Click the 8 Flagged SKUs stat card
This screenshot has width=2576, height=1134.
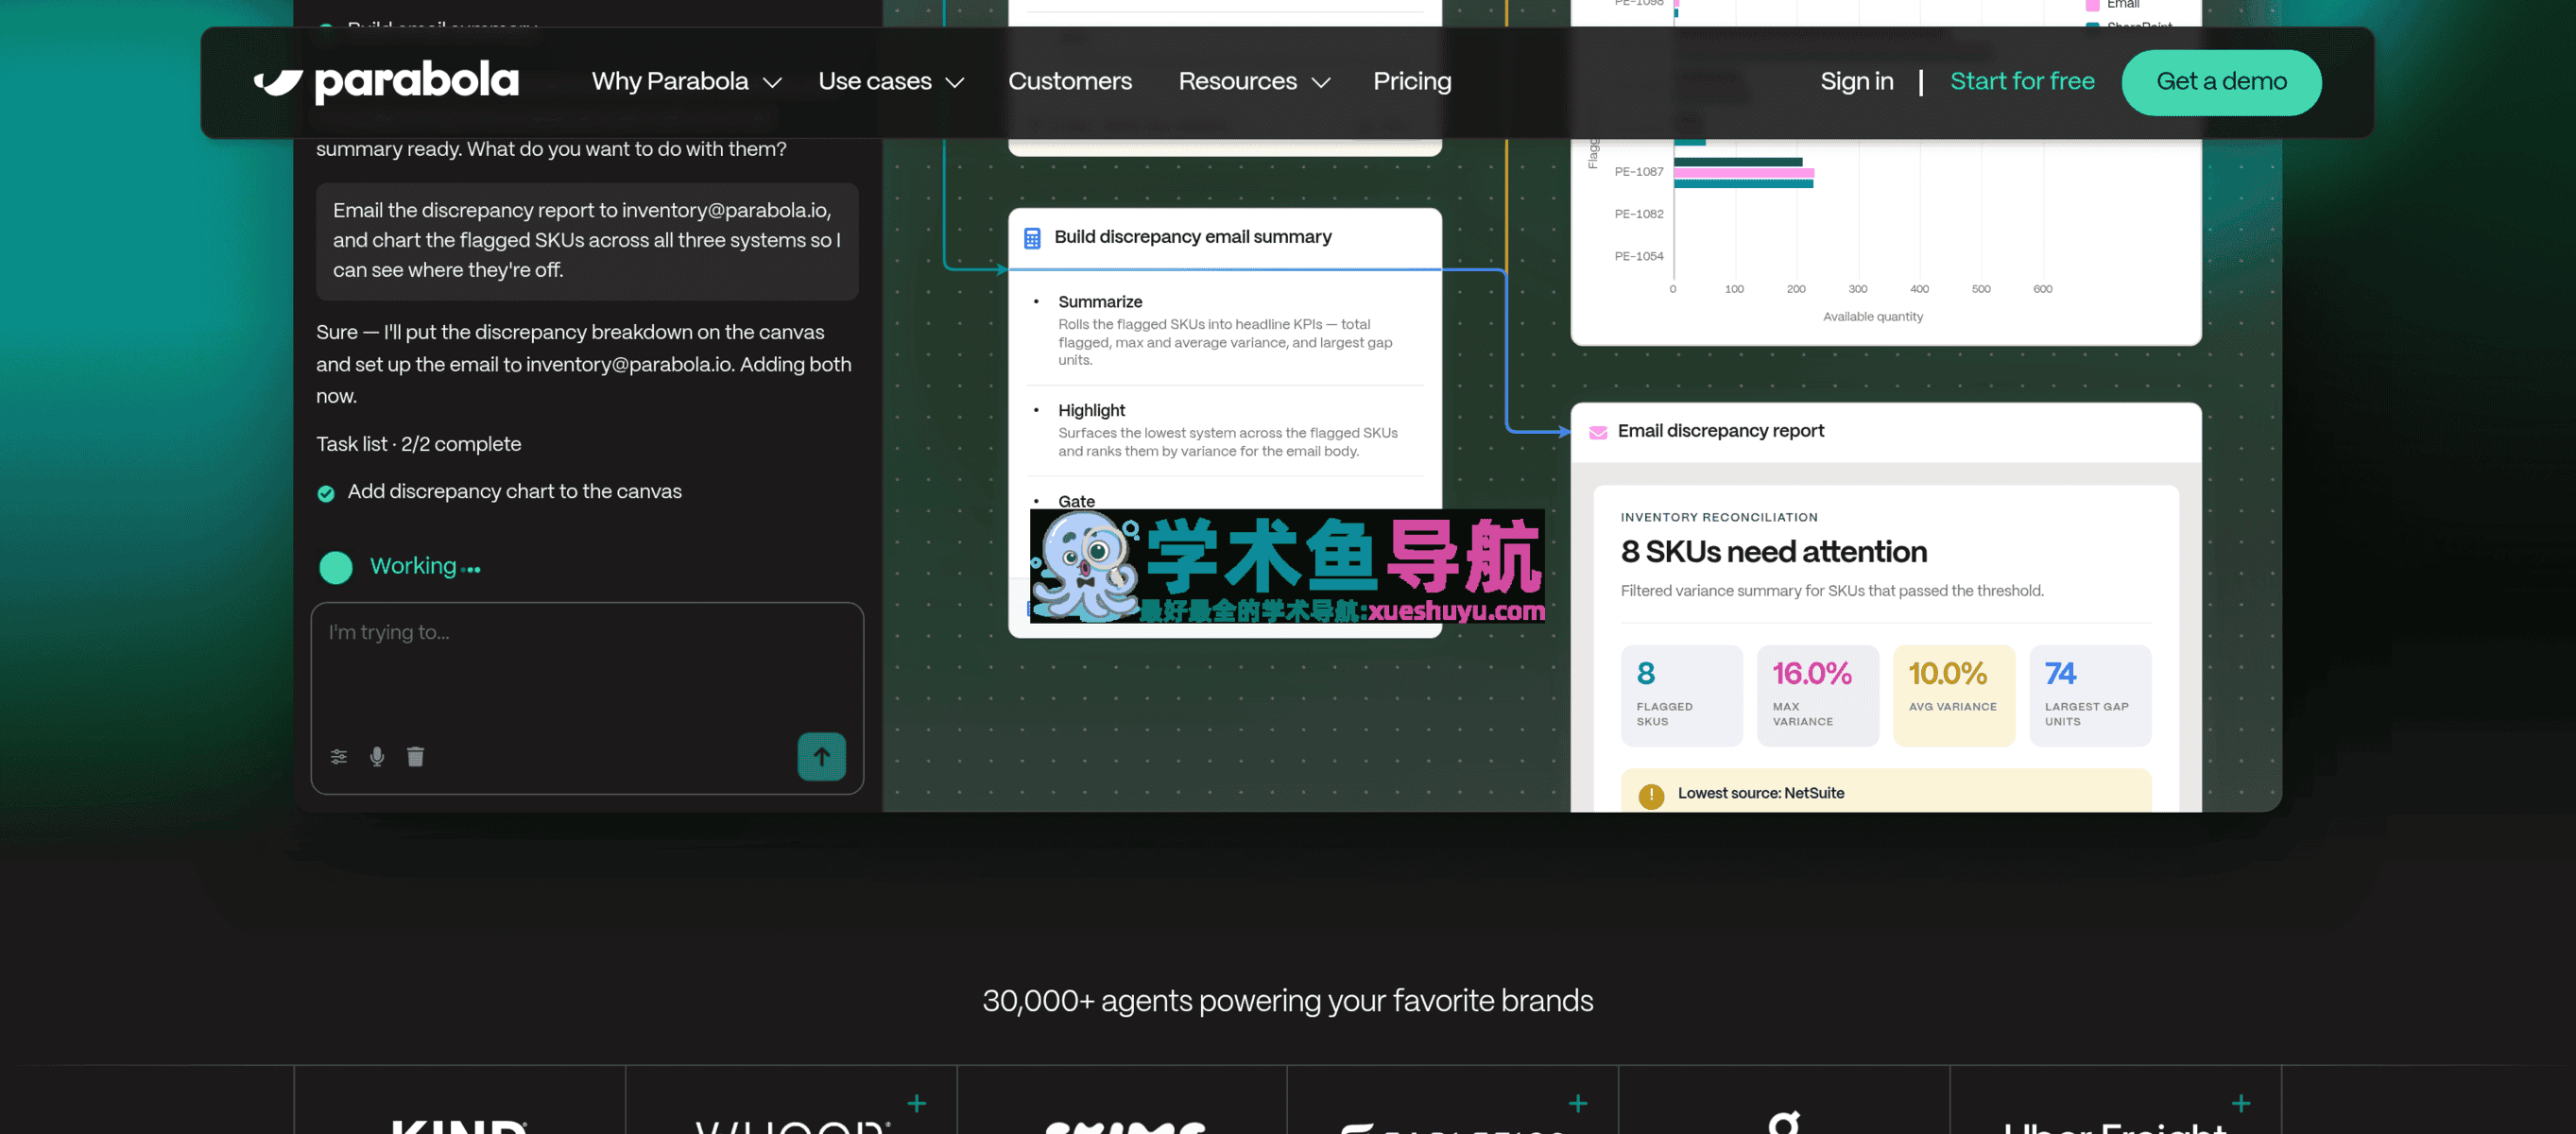1681,695
